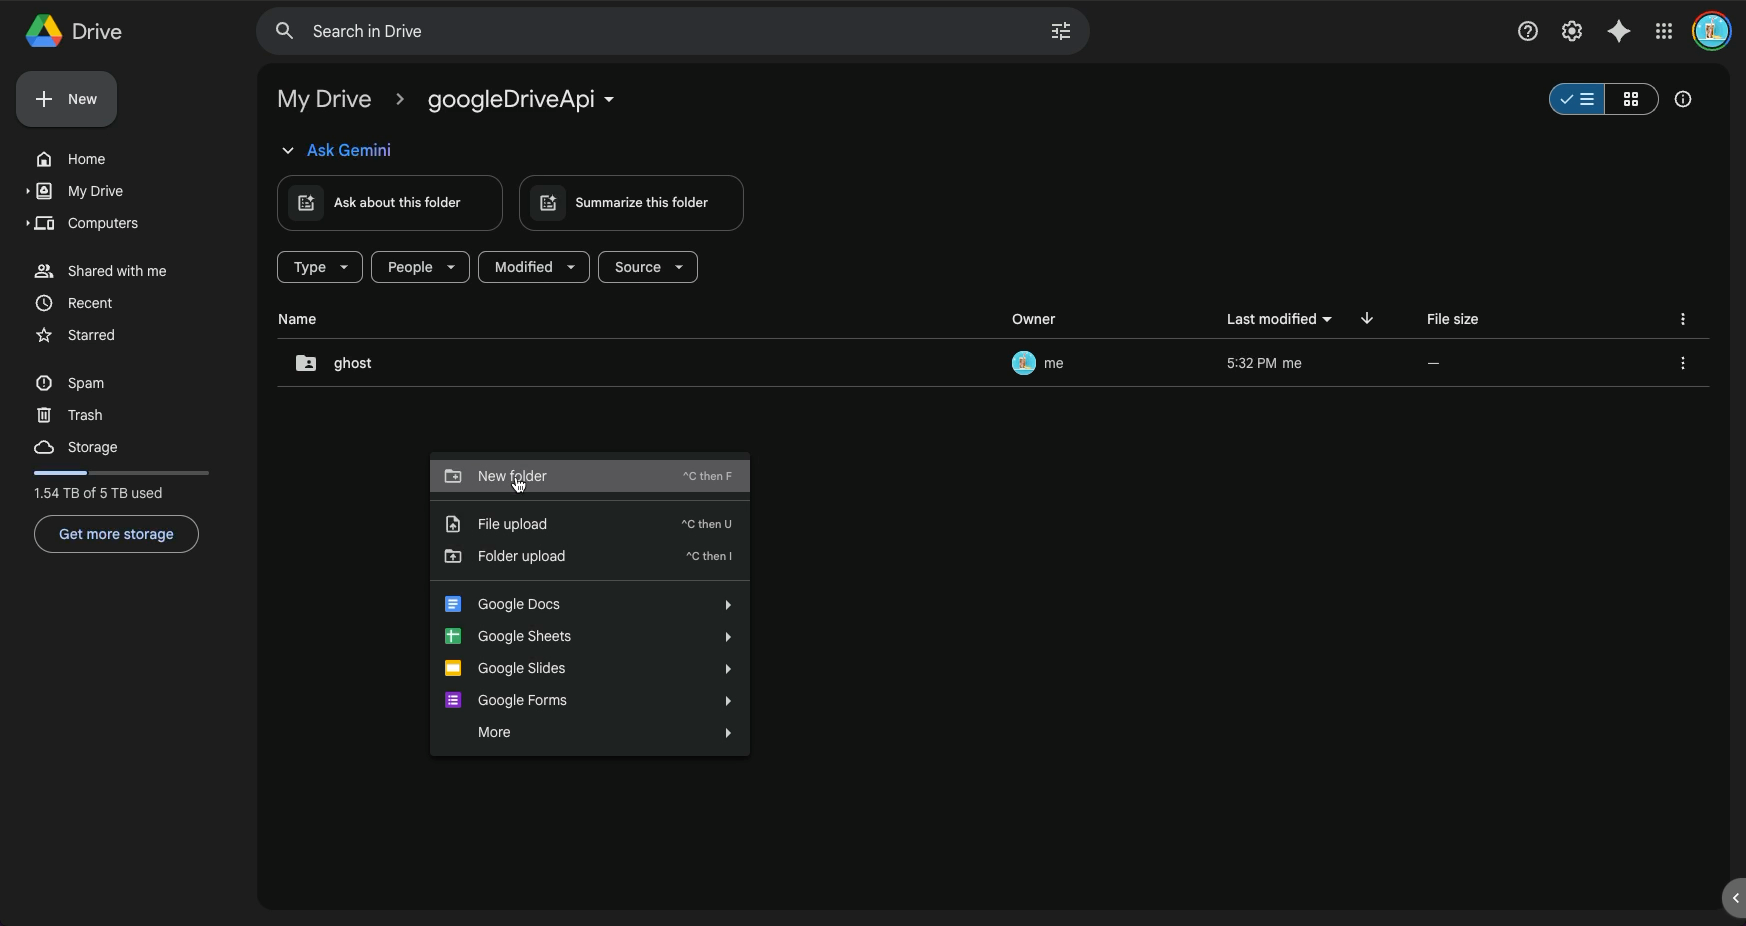Open more actions for ghost folder
The height and width of the screenshot is (926, 1746).
pos(1683,363)
